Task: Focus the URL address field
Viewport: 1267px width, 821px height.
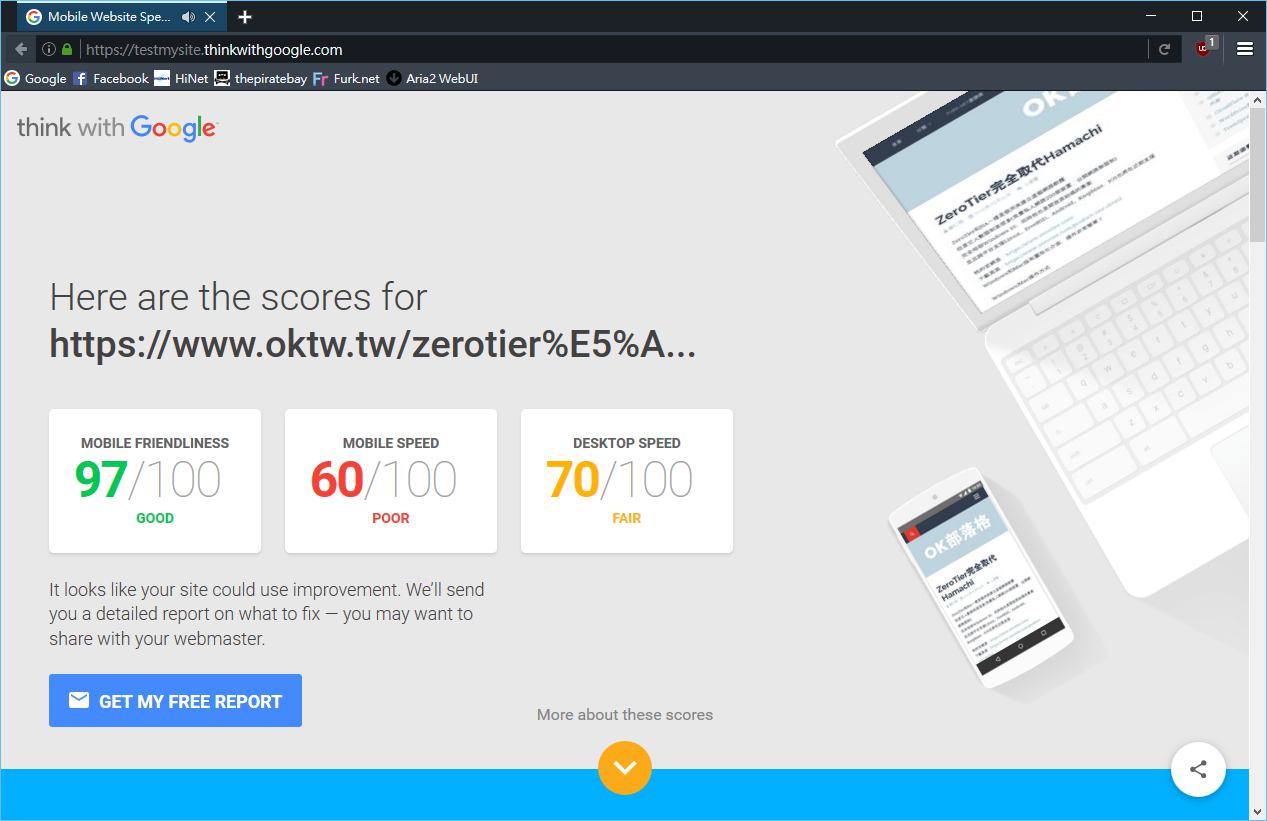Action: [612, 49]
